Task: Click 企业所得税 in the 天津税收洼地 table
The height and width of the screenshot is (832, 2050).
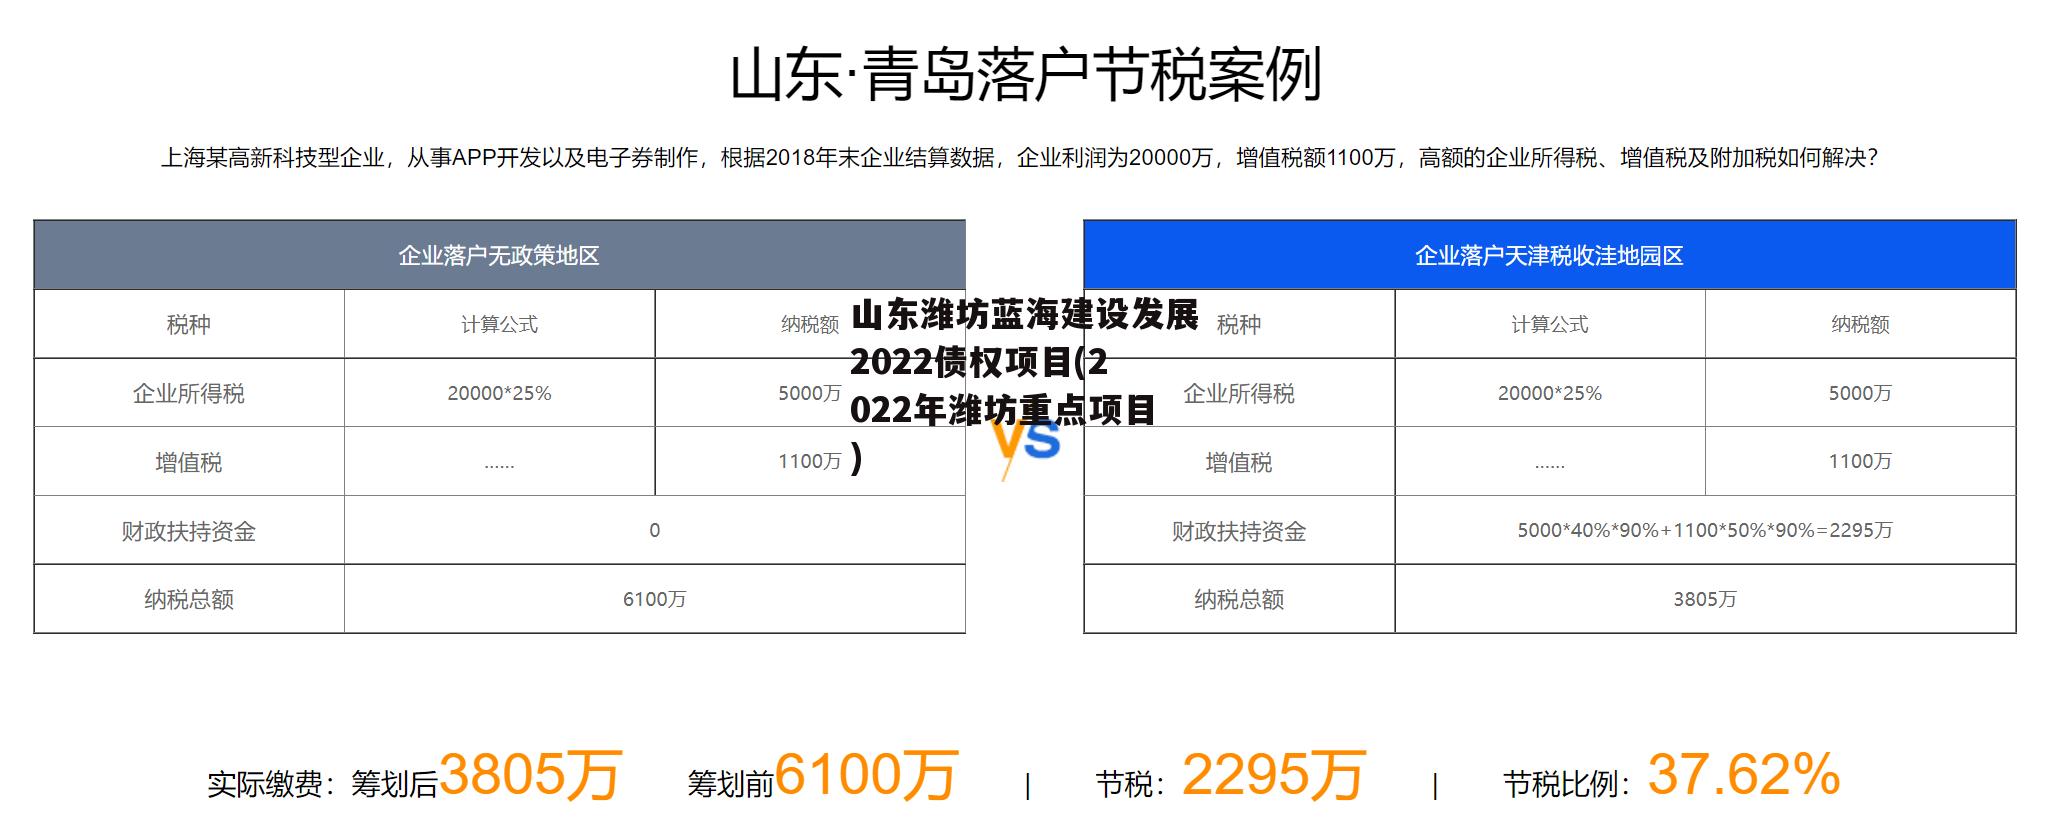Action: (1239, 393)
